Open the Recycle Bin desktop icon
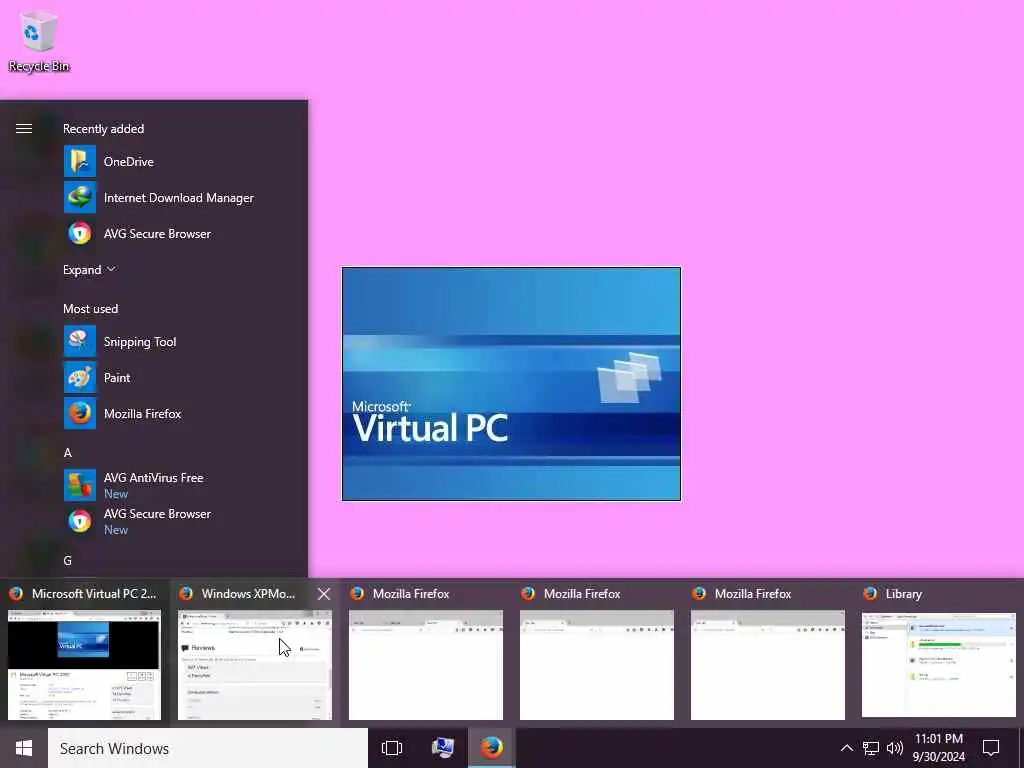1024x768 pixels. (39, 42)
